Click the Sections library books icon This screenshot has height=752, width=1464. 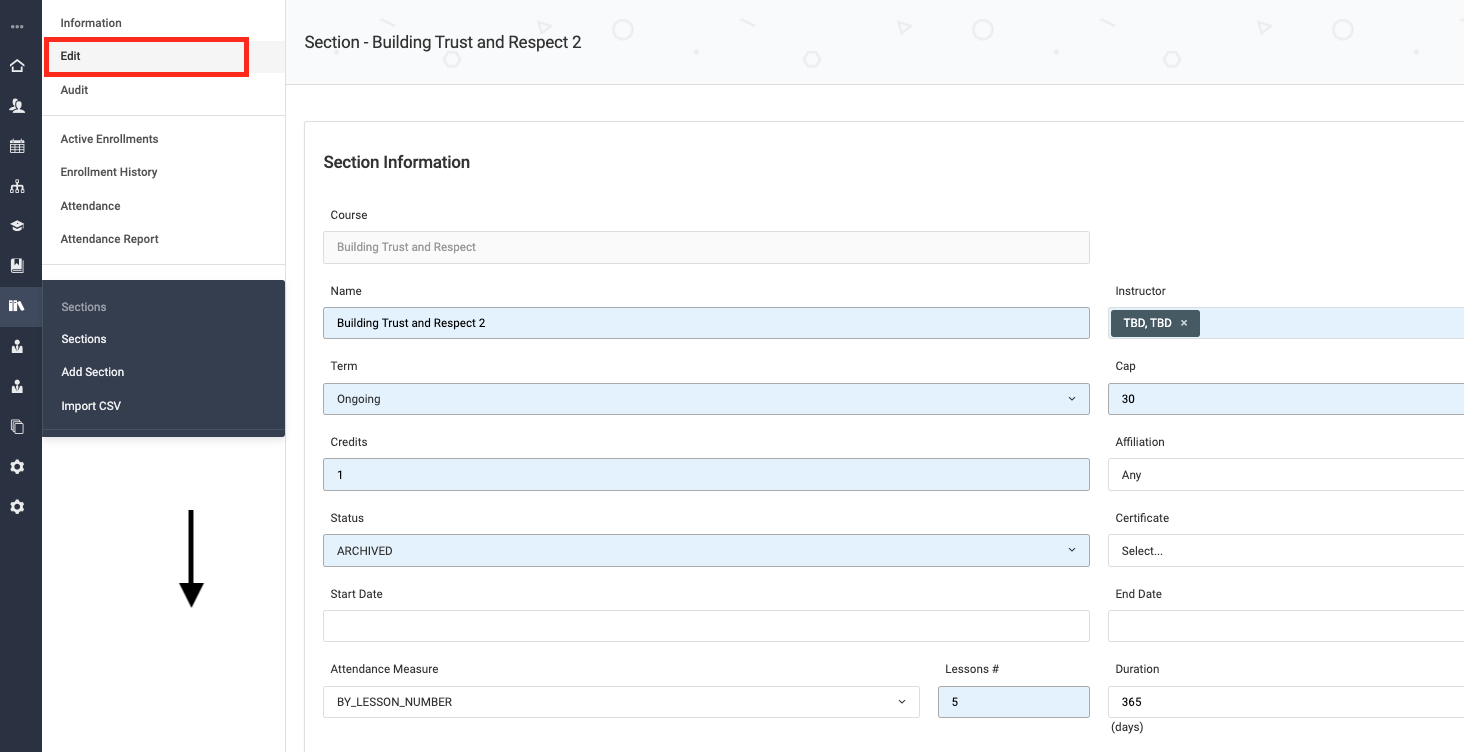click(17, 306)
